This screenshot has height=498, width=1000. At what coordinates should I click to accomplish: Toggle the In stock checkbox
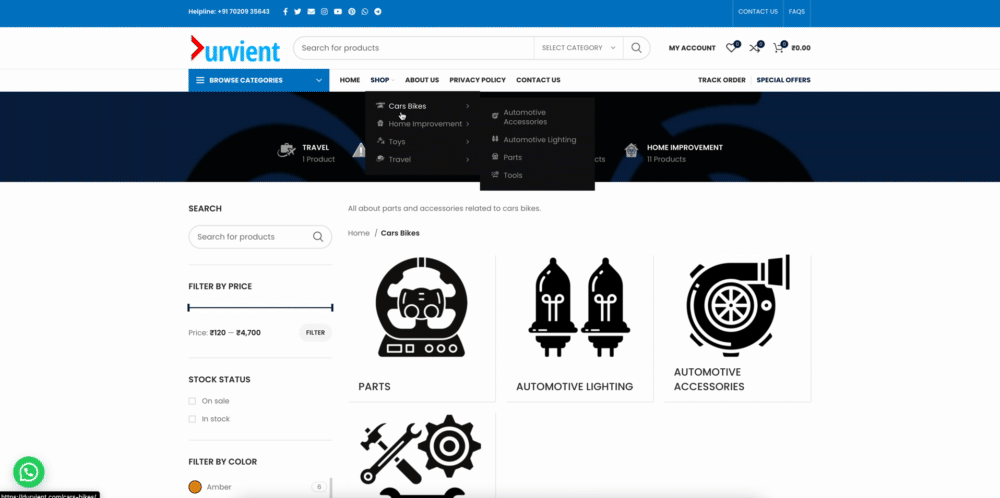pos(192,419)
